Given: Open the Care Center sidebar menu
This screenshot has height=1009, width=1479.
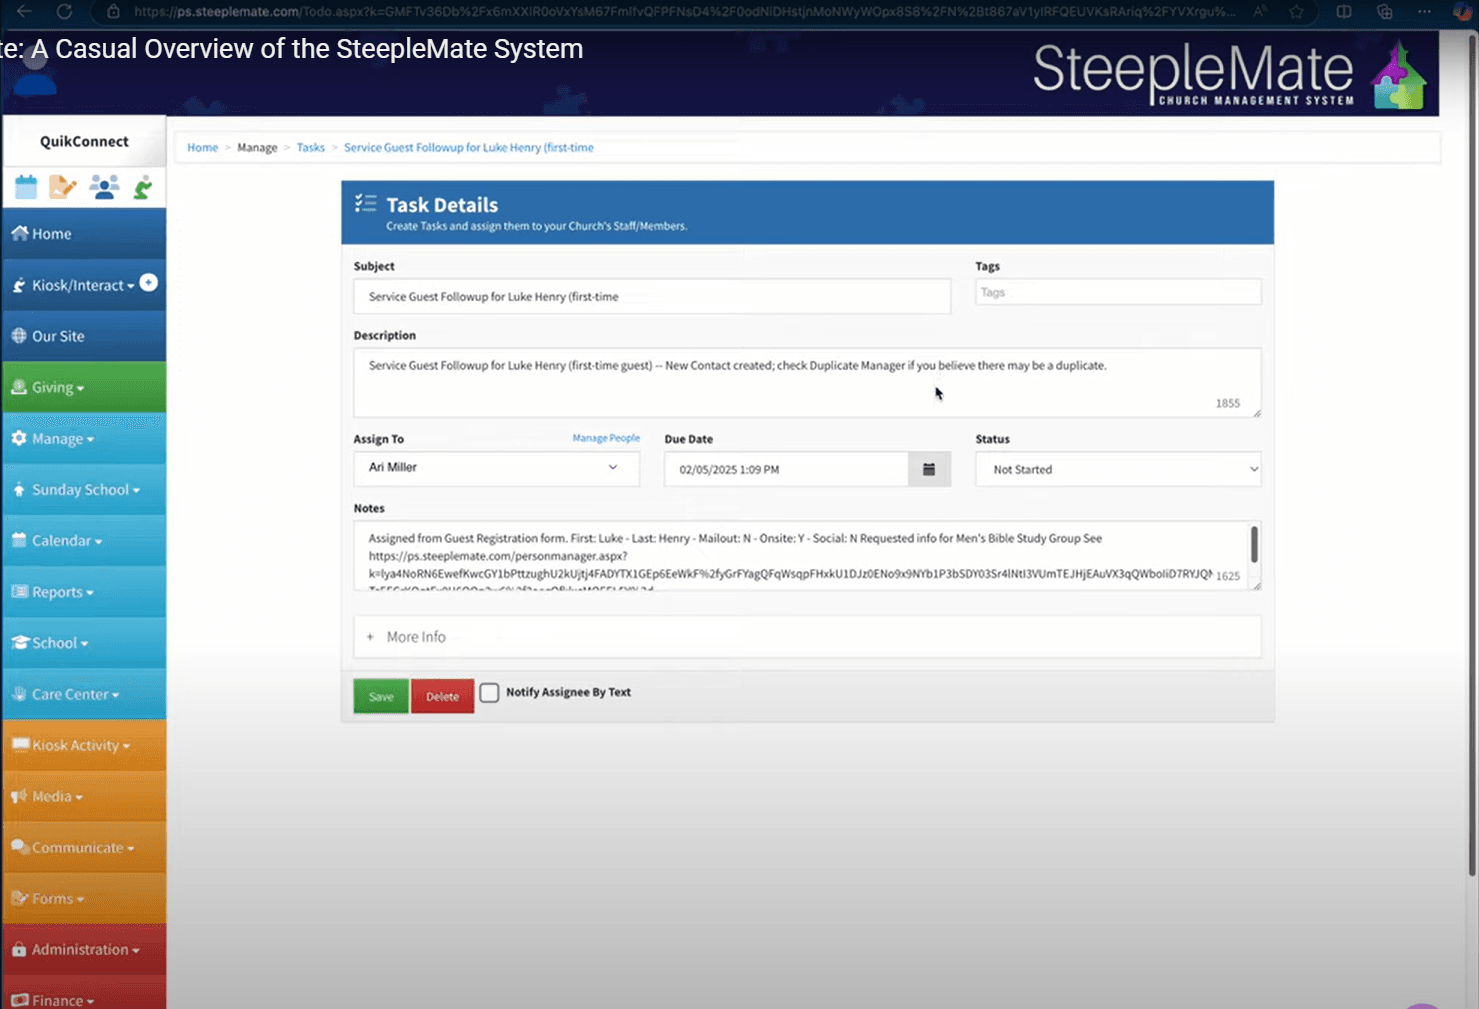Looking at the screenshot, I should coord(84,694).
